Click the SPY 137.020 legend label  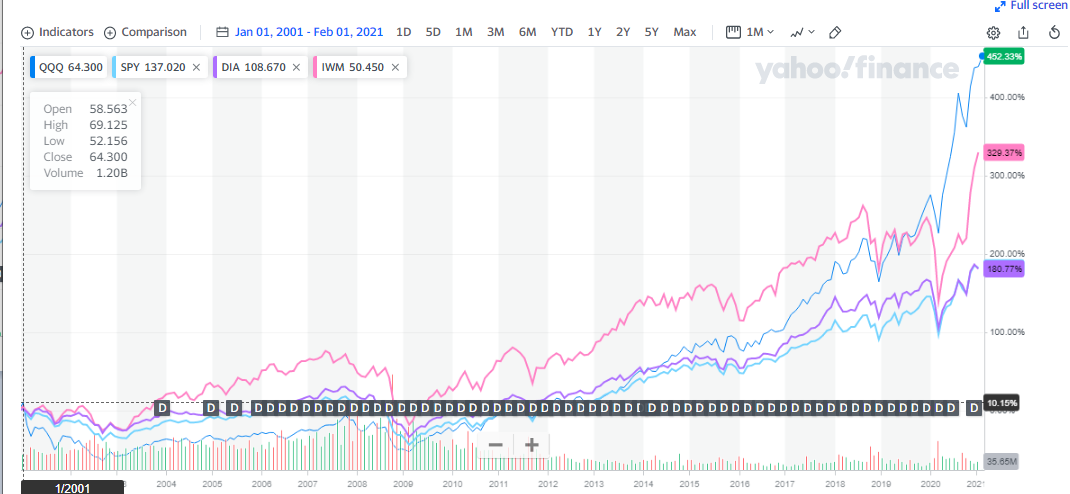point(152,68)
